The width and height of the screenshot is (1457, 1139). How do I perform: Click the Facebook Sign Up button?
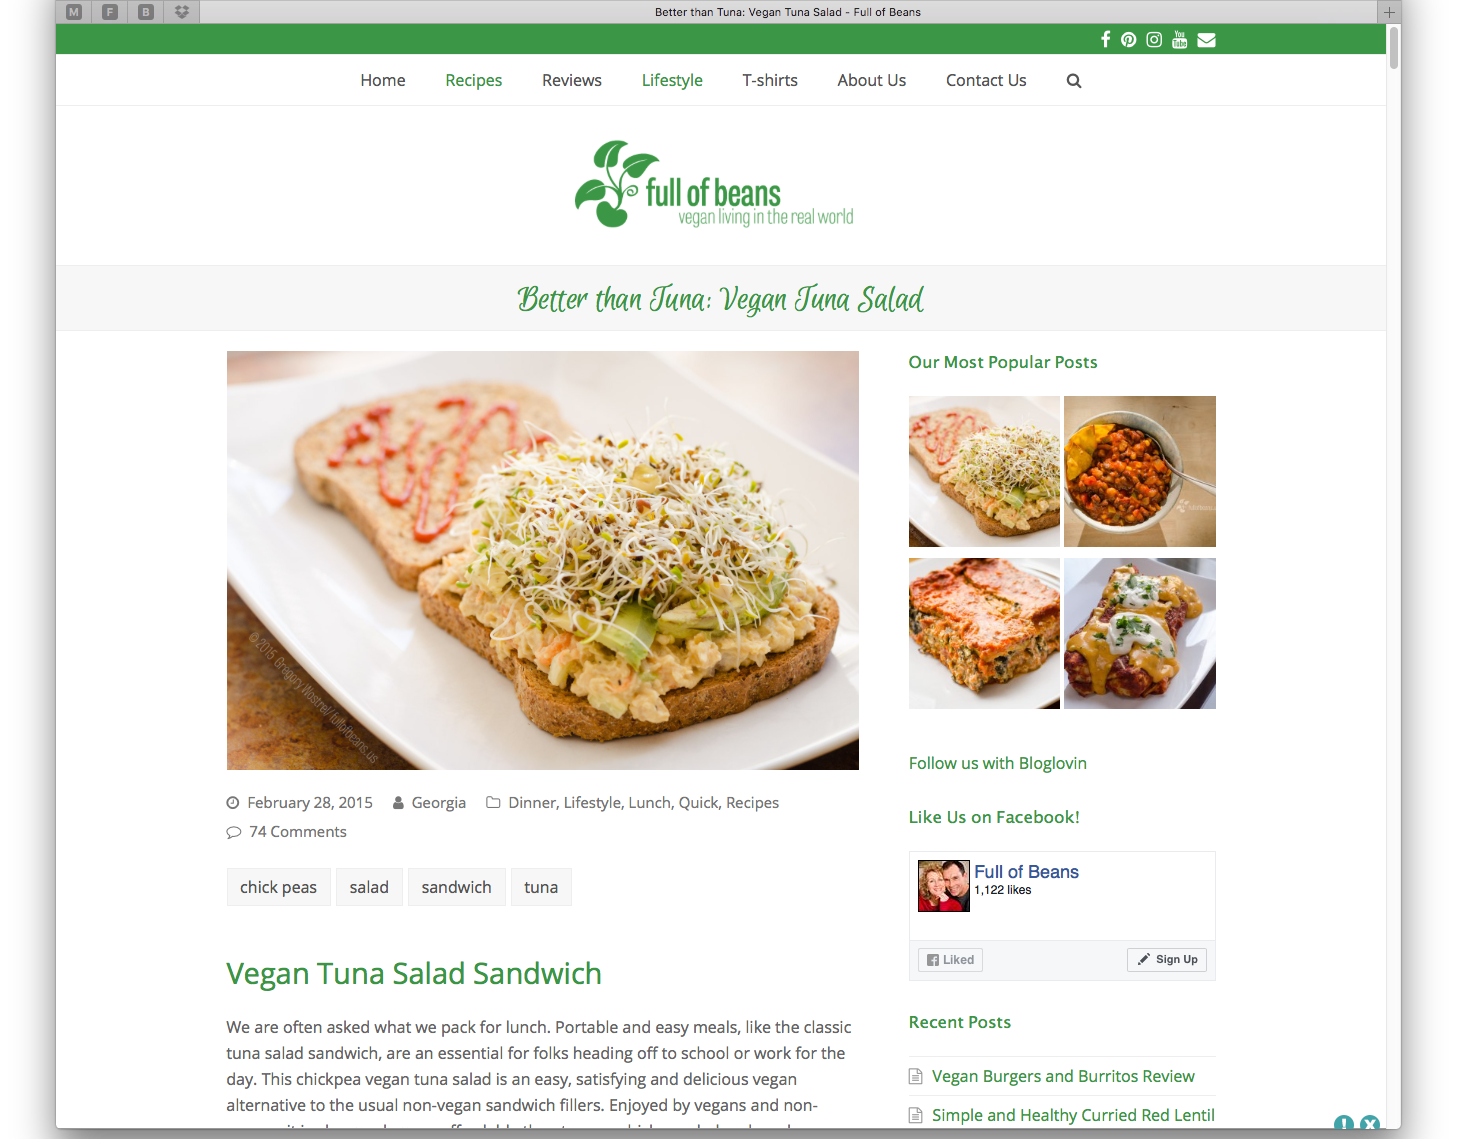point(1167,959)
